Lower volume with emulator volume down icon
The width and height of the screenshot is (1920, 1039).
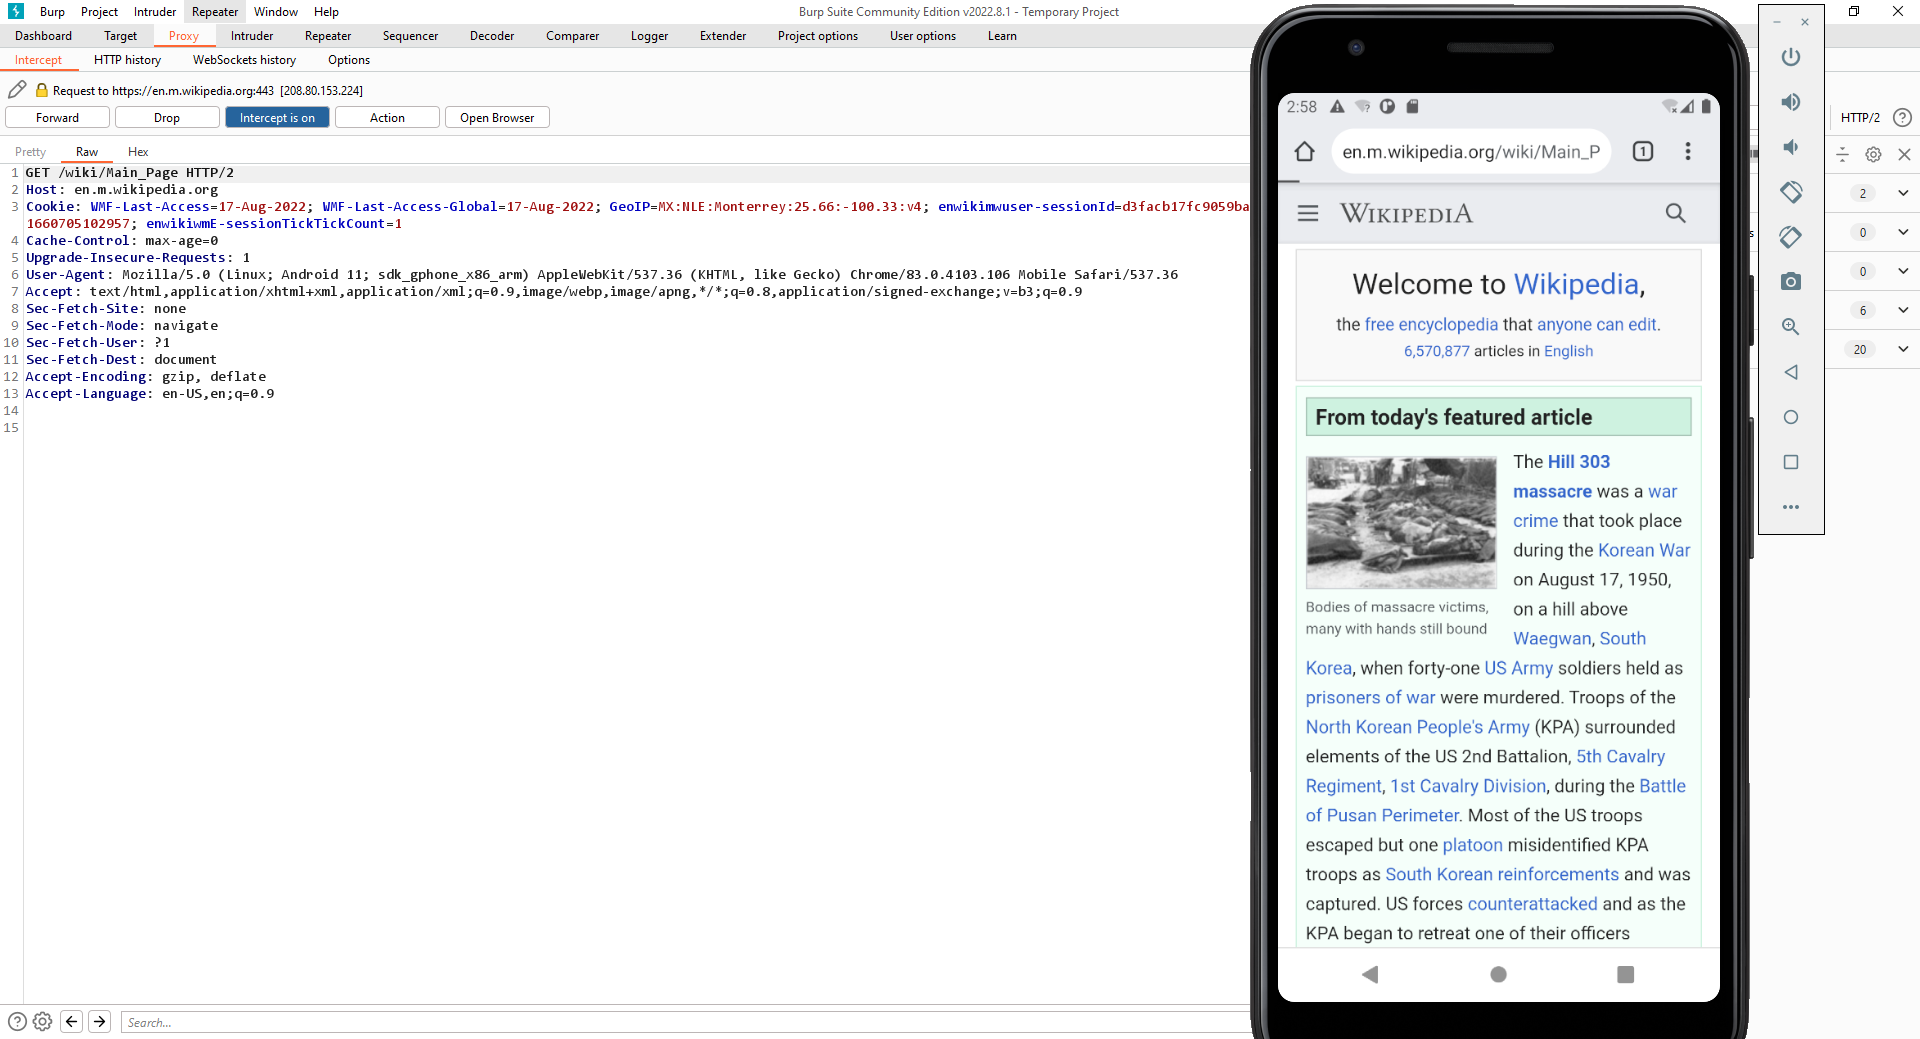pyautogui.click(x=1791, y=147)
